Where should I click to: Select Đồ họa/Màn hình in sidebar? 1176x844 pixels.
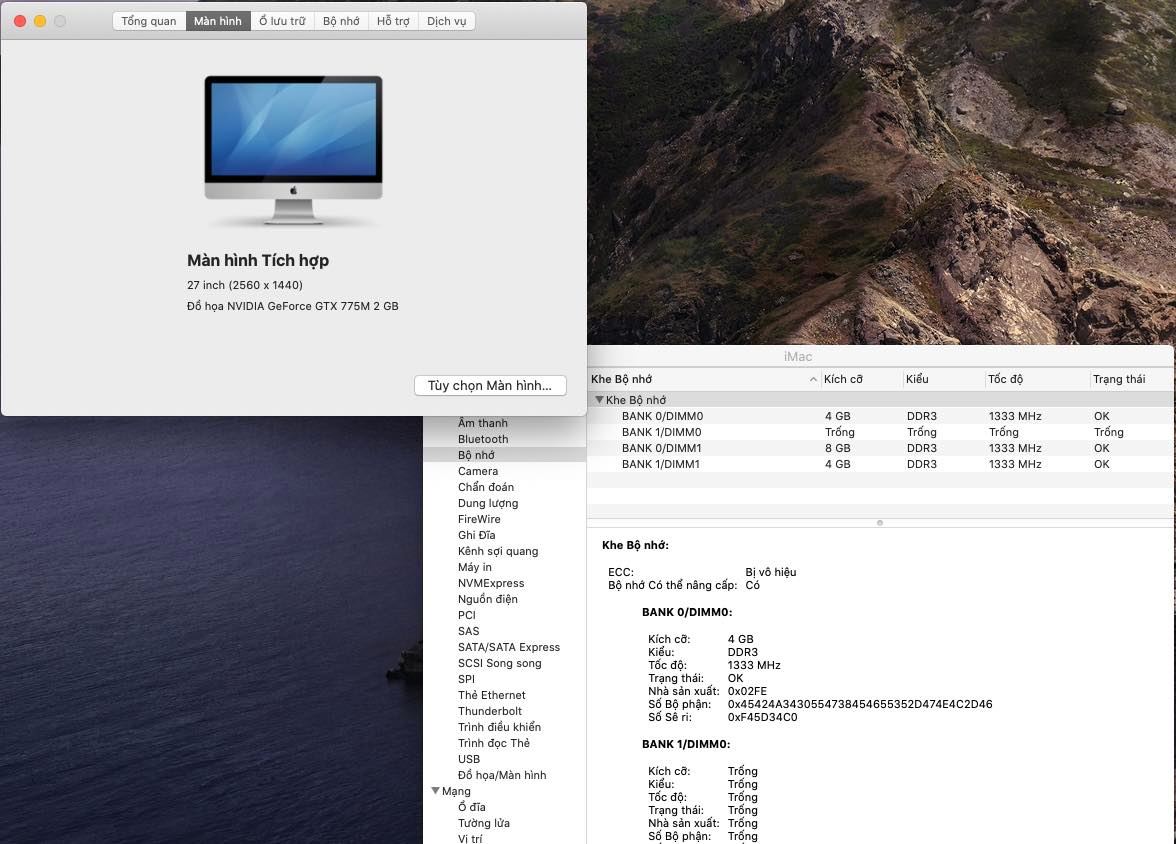pos(502,775)
